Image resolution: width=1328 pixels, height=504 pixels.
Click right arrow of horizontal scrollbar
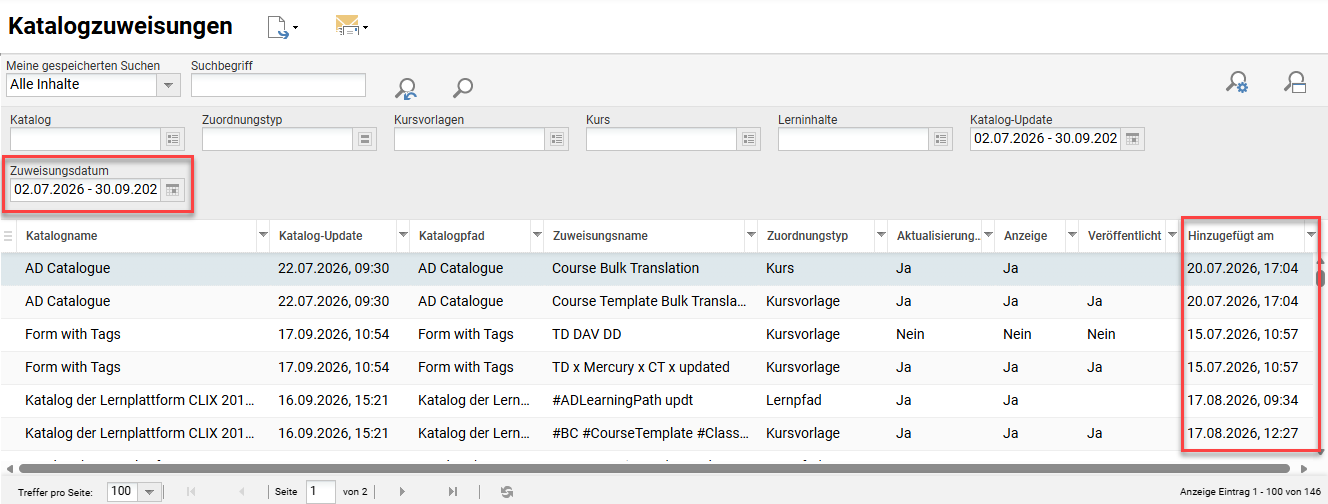(1304, 467)
